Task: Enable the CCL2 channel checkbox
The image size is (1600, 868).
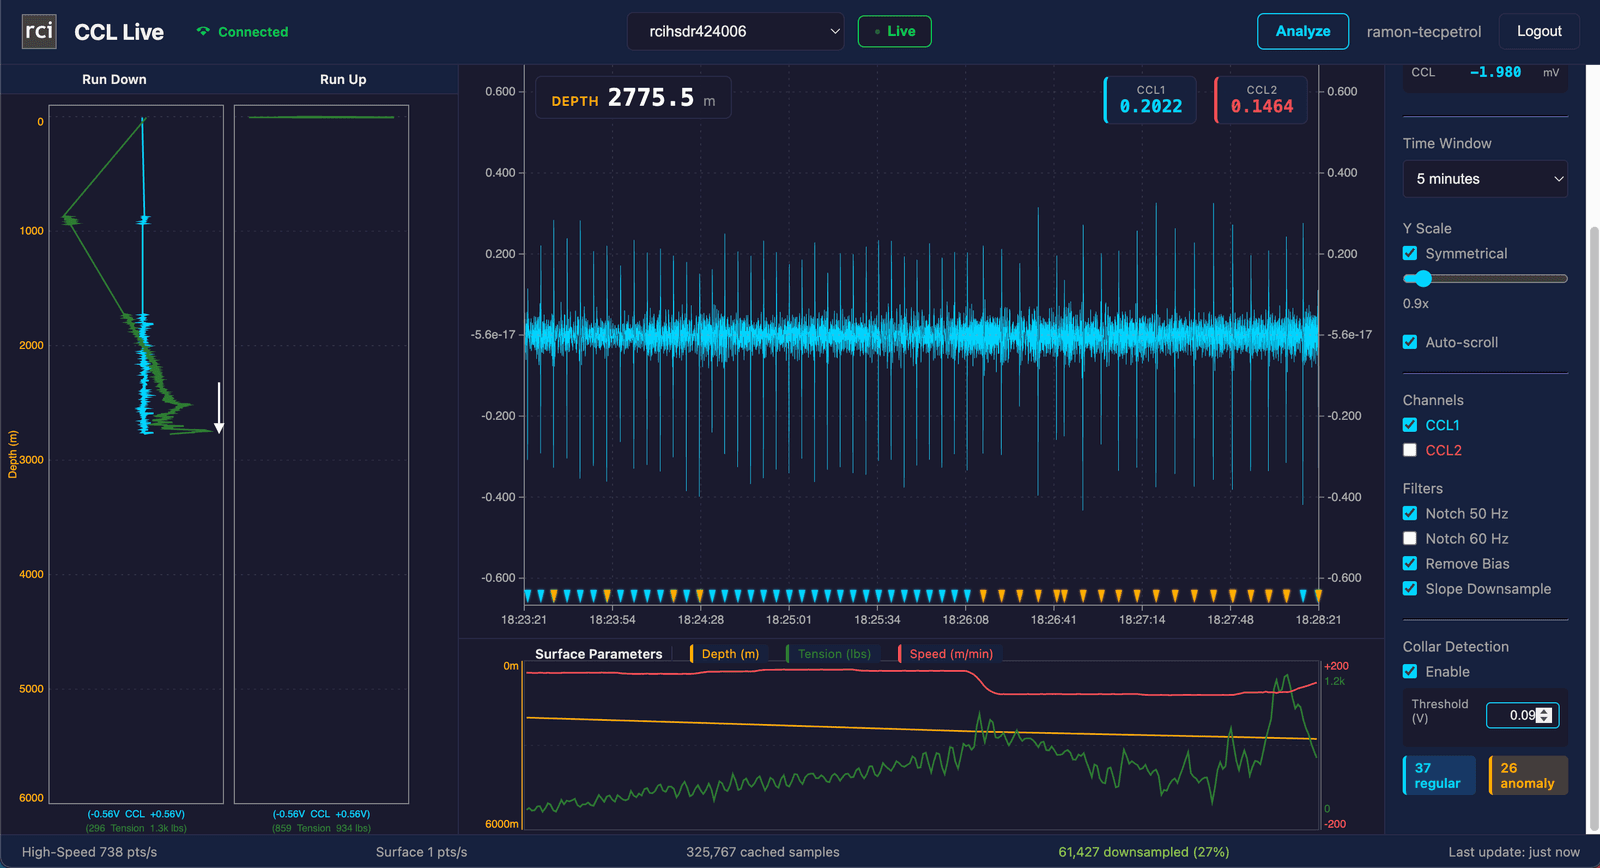Action: [x=1410, y=450]
